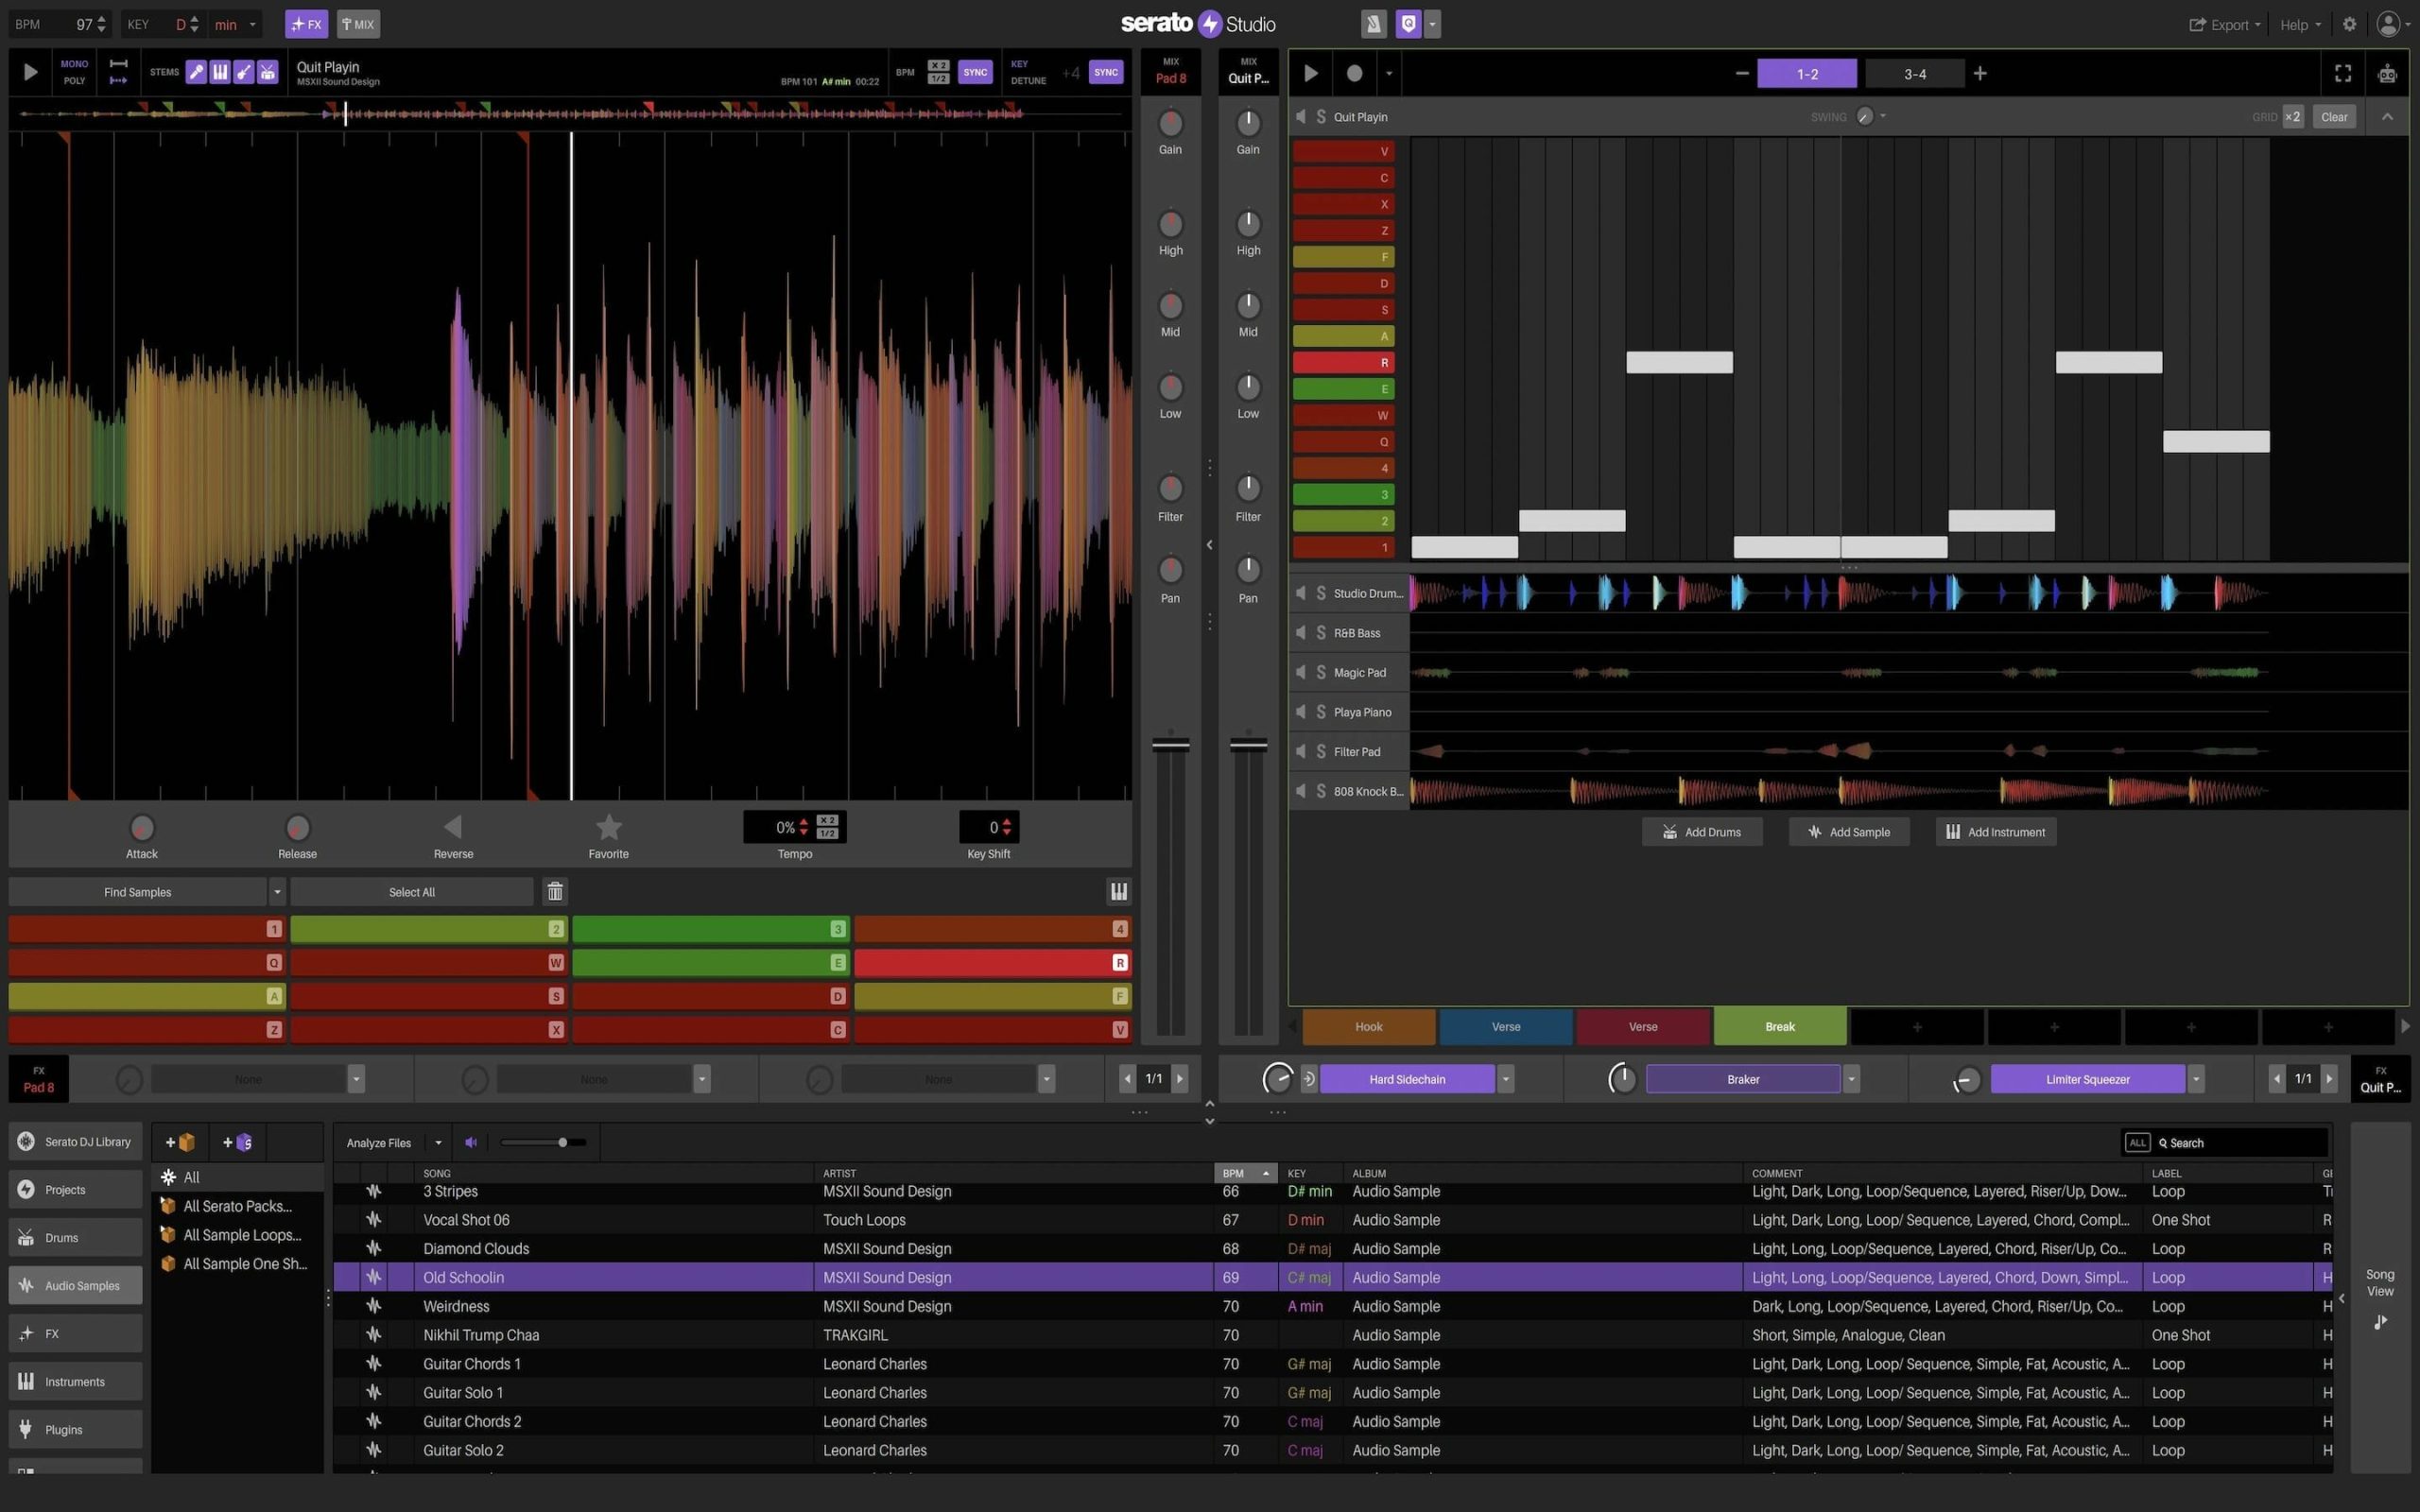Switch sample playback to POLY mode
This screenshot has width=2420, height=1512.
(74, 80)
